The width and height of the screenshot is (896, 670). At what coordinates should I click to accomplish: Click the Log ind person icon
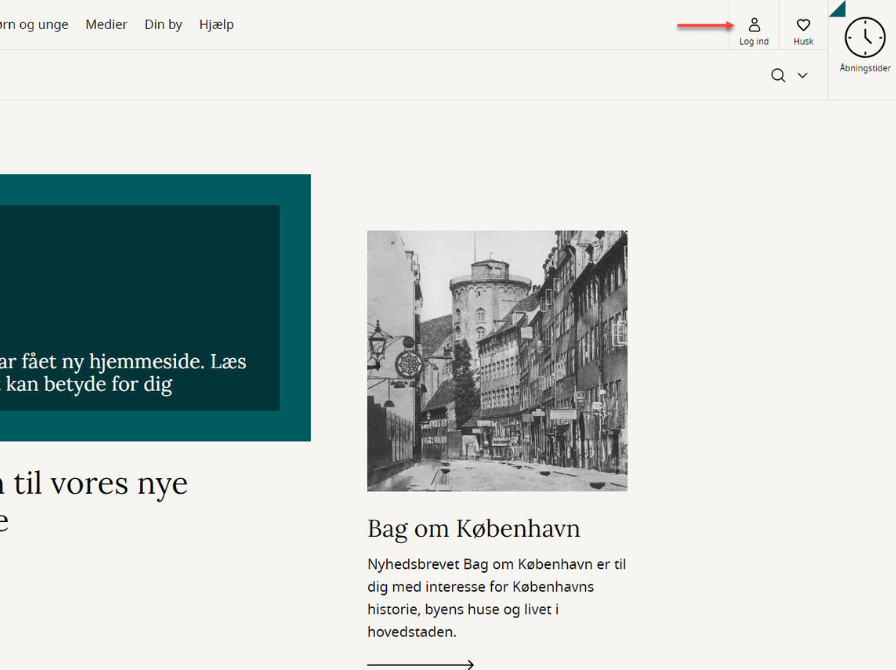(x=754, y=25)
